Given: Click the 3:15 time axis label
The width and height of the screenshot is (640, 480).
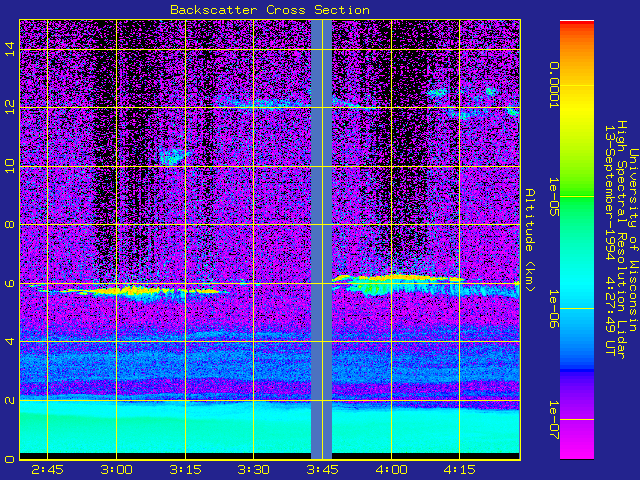Looking at the screenshot, I should 185,470.
